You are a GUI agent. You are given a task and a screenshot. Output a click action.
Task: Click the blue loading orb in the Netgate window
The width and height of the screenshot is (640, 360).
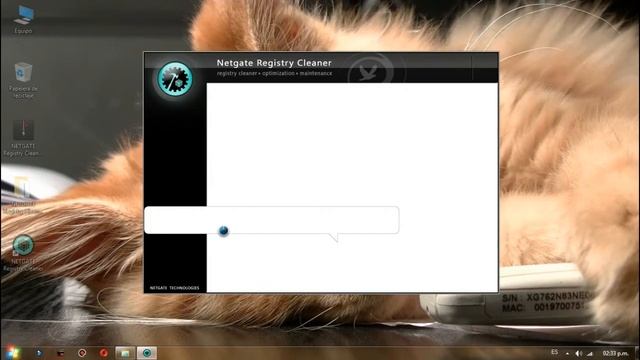(x=223, y=231)
